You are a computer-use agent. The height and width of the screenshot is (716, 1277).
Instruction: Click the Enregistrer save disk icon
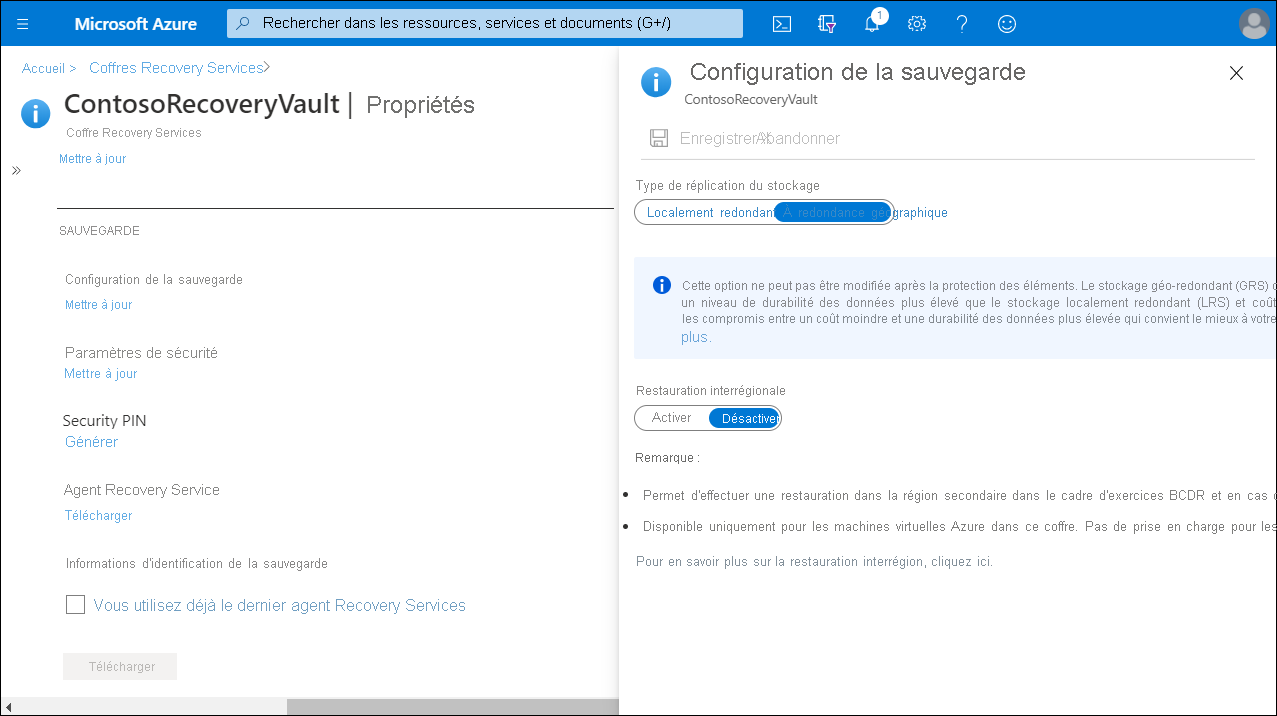pyautogui.click(x=659, y=138)
